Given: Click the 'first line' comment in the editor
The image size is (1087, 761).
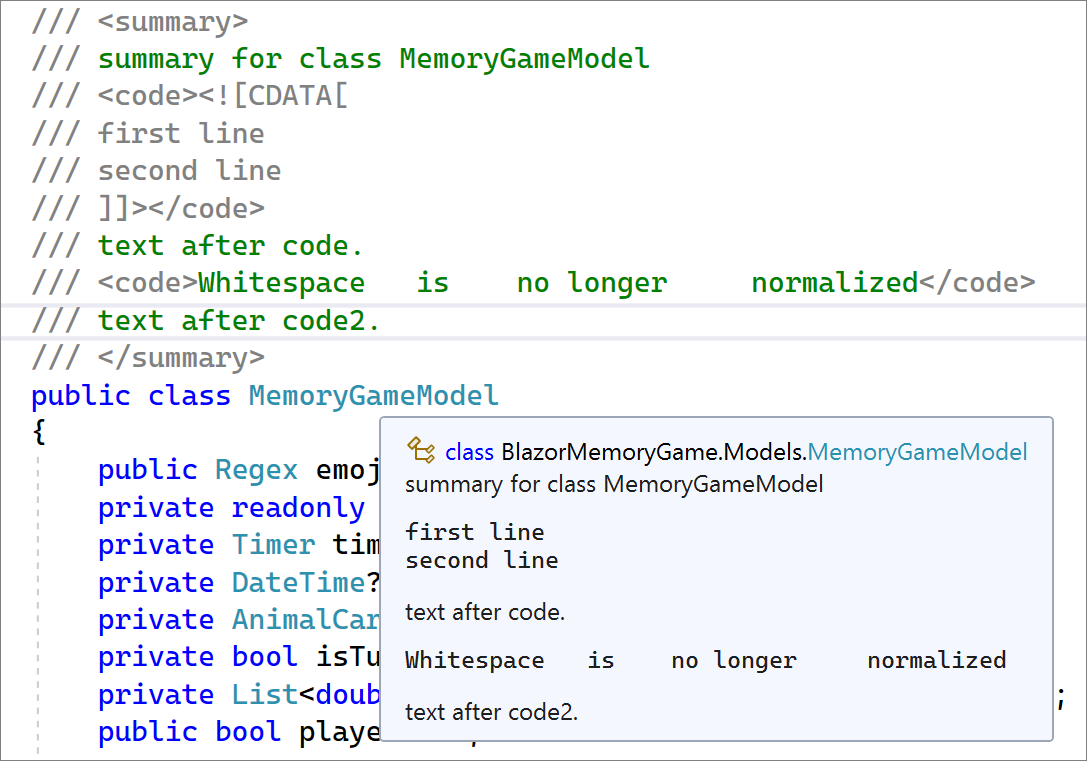Looking at the screenshot, I should tap(182, 133).
